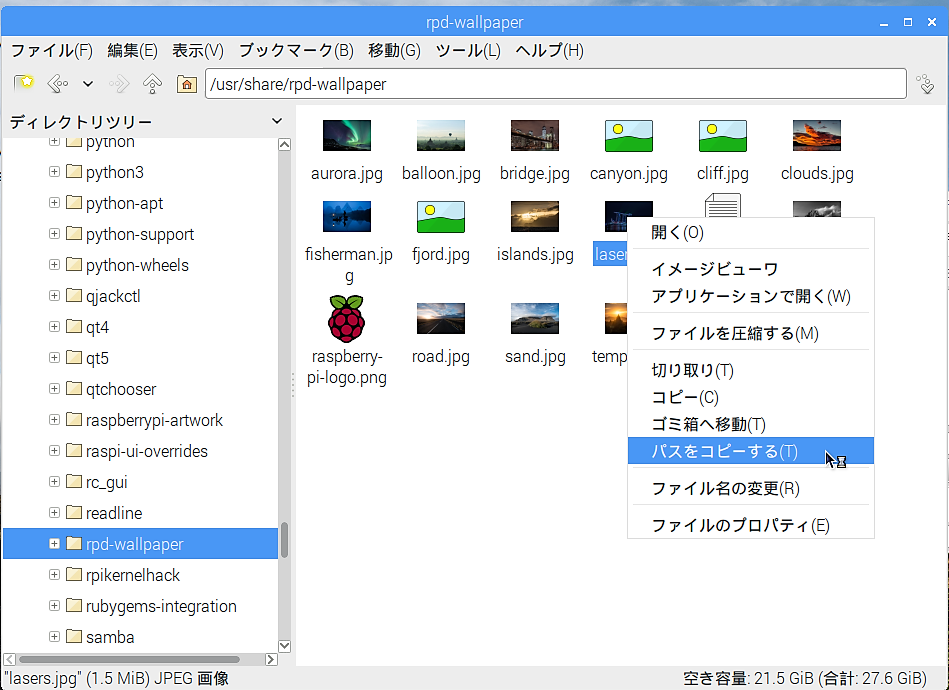Click the tree vertical scrollbar down arrow
Screen dimensions: 949x690
tap(284, 646)
